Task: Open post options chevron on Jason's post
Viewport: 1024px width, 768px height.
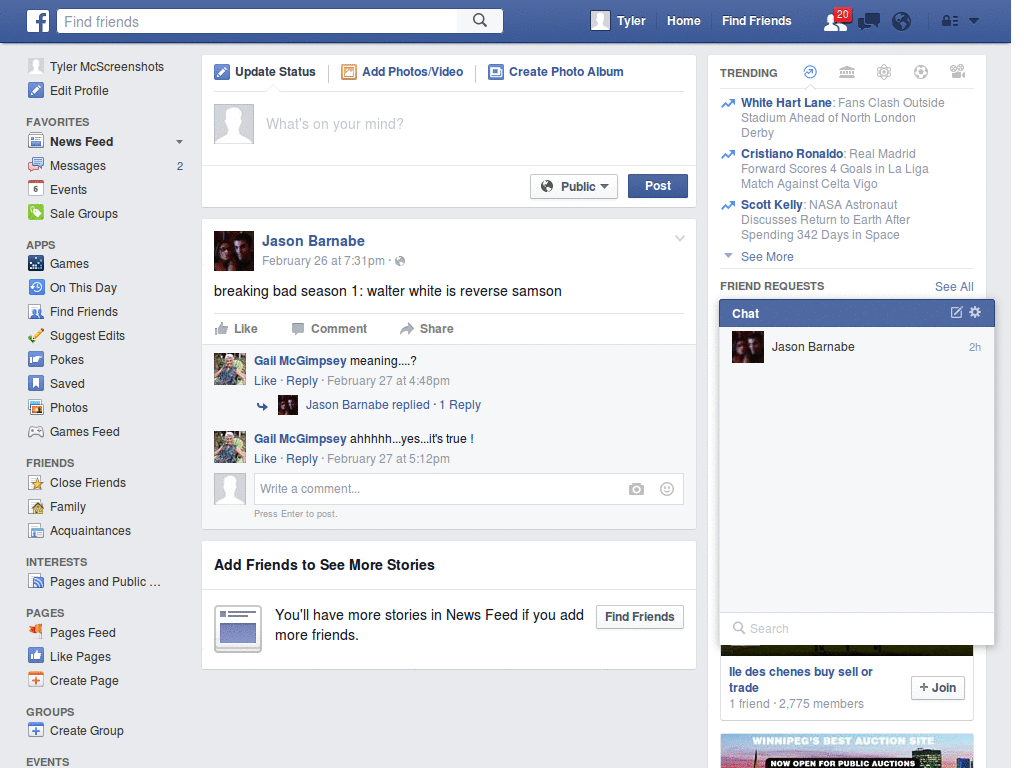Action: [680, 238]
